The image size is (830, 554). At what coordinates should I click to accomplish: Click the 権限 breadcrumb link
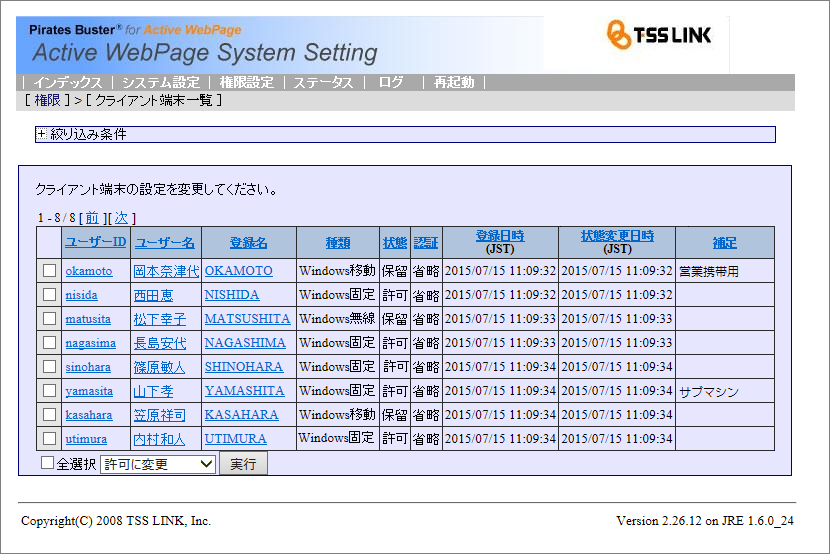47,101
